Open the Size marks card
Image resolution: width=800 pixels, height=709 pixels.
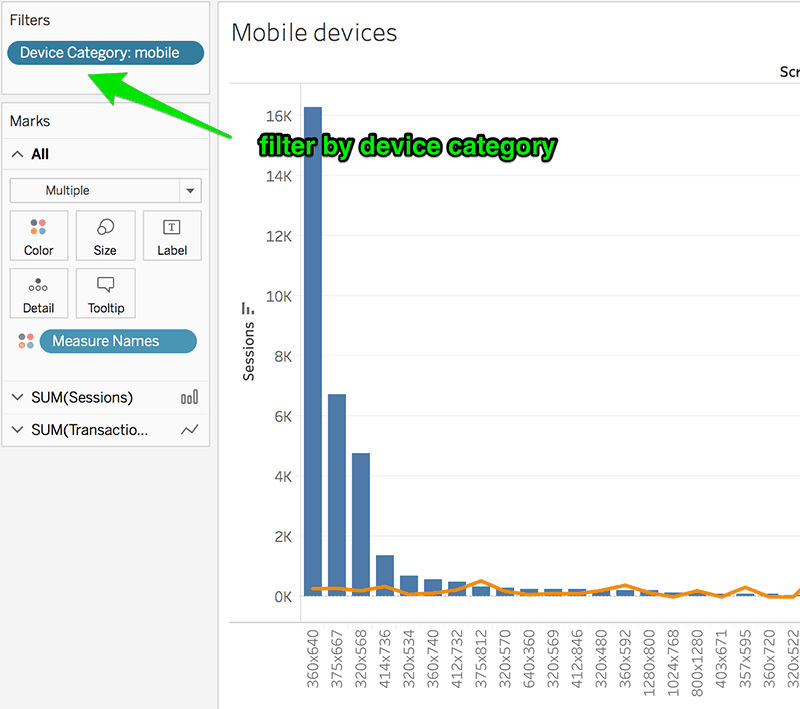coord(106,236)
